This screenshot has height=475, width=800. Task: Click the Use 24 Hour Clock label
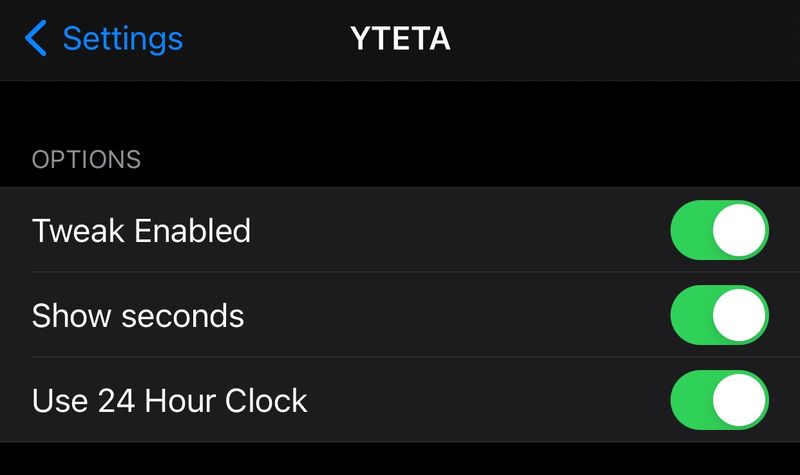169,401
